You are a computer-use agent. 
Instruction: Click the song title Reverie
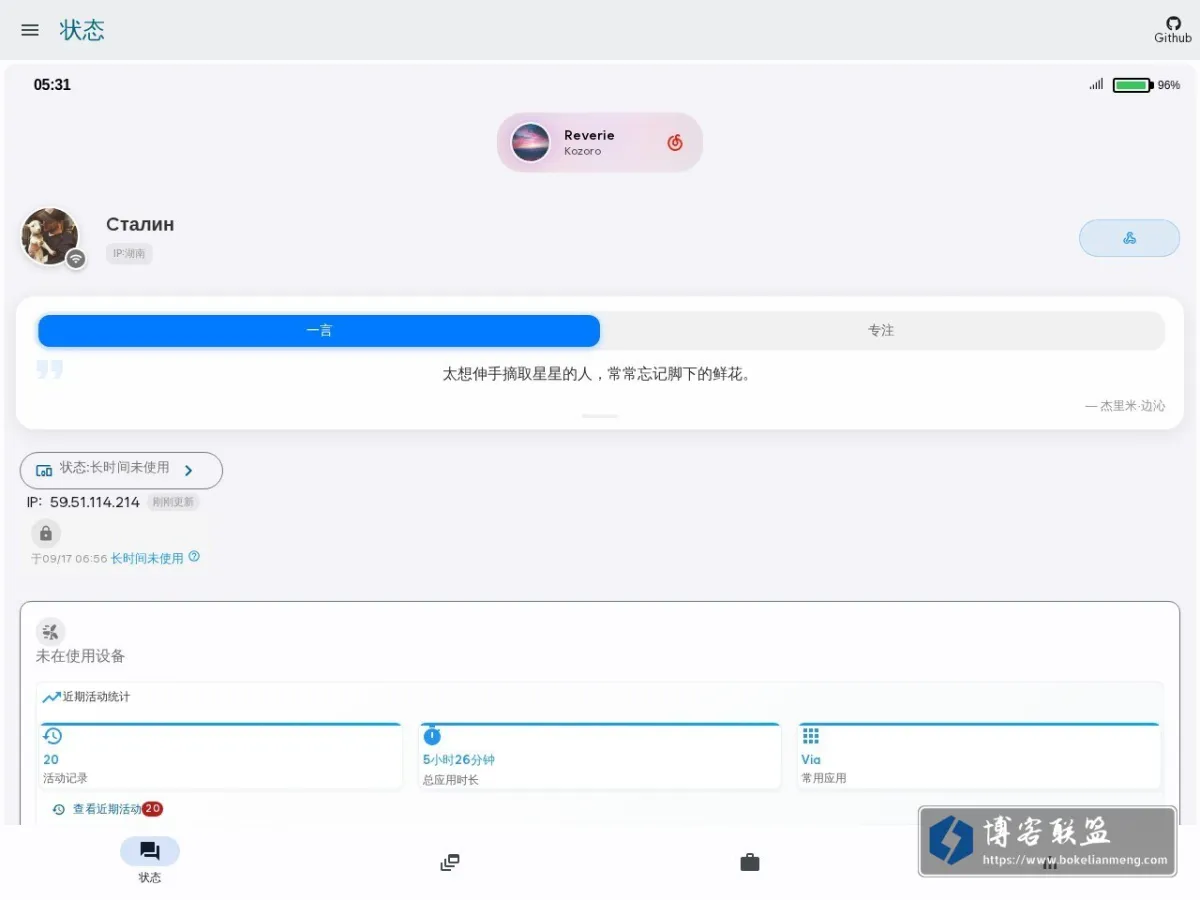[589, 135]
